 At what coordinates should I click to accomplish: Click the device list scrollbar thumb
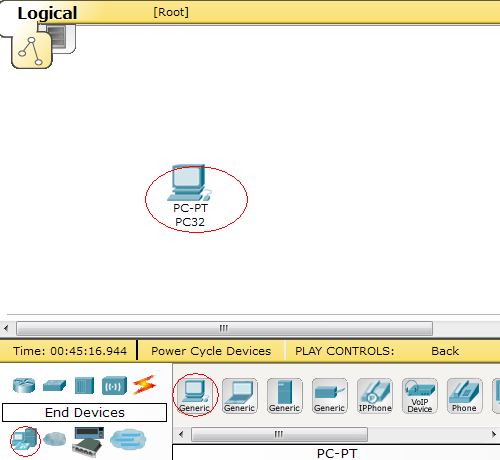279,434
